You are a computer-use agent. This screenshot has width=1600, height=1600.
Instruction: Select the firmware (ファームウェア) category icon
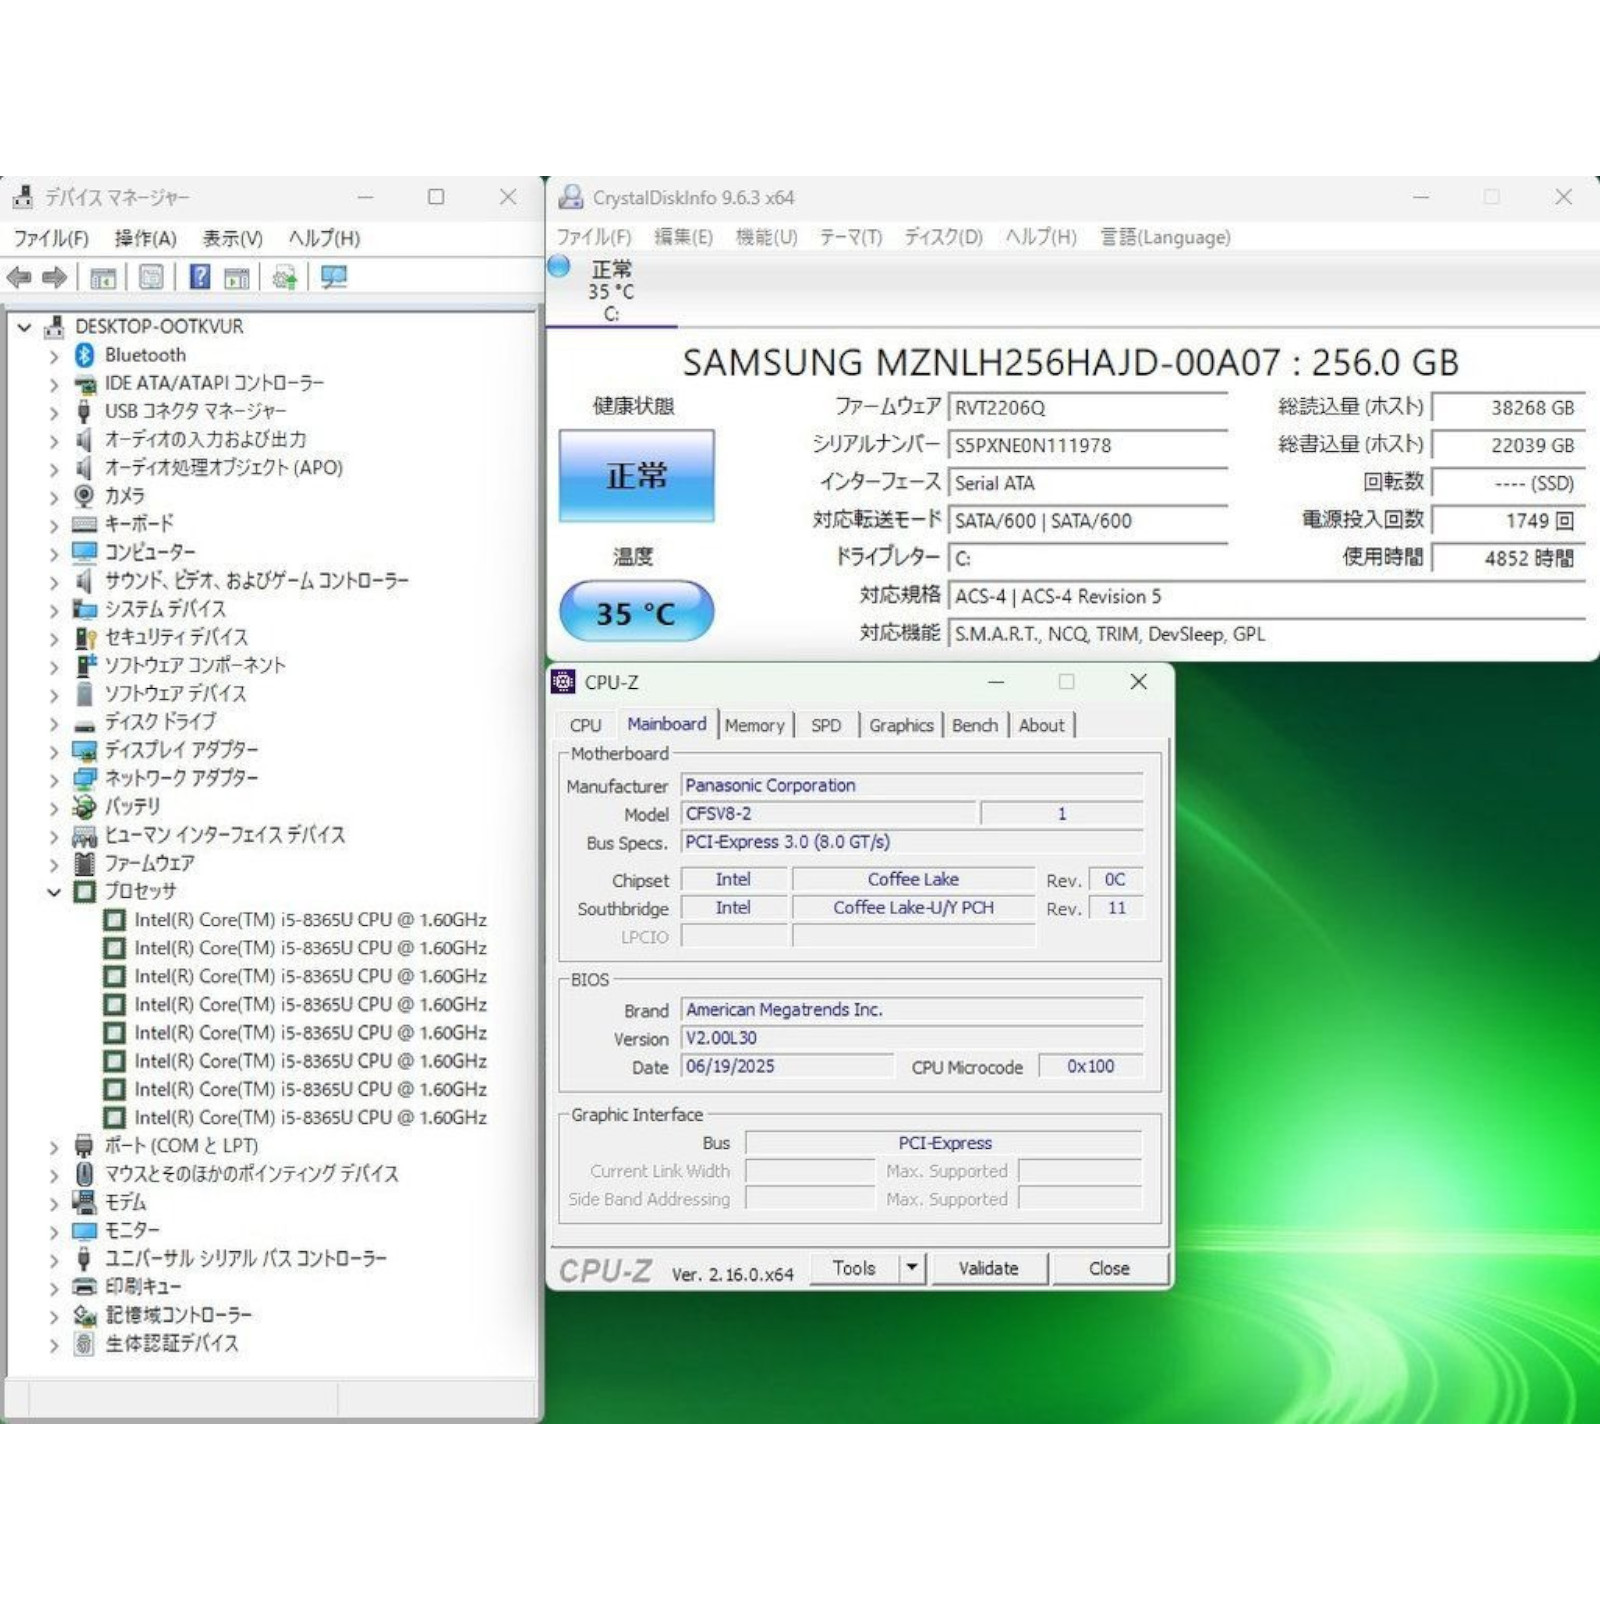pyautogui.click(x=85, y=863)
